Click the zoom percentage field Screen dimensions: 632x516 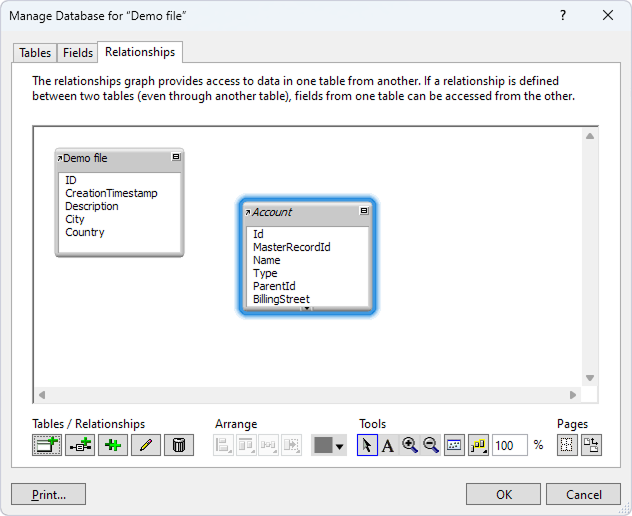509,445
